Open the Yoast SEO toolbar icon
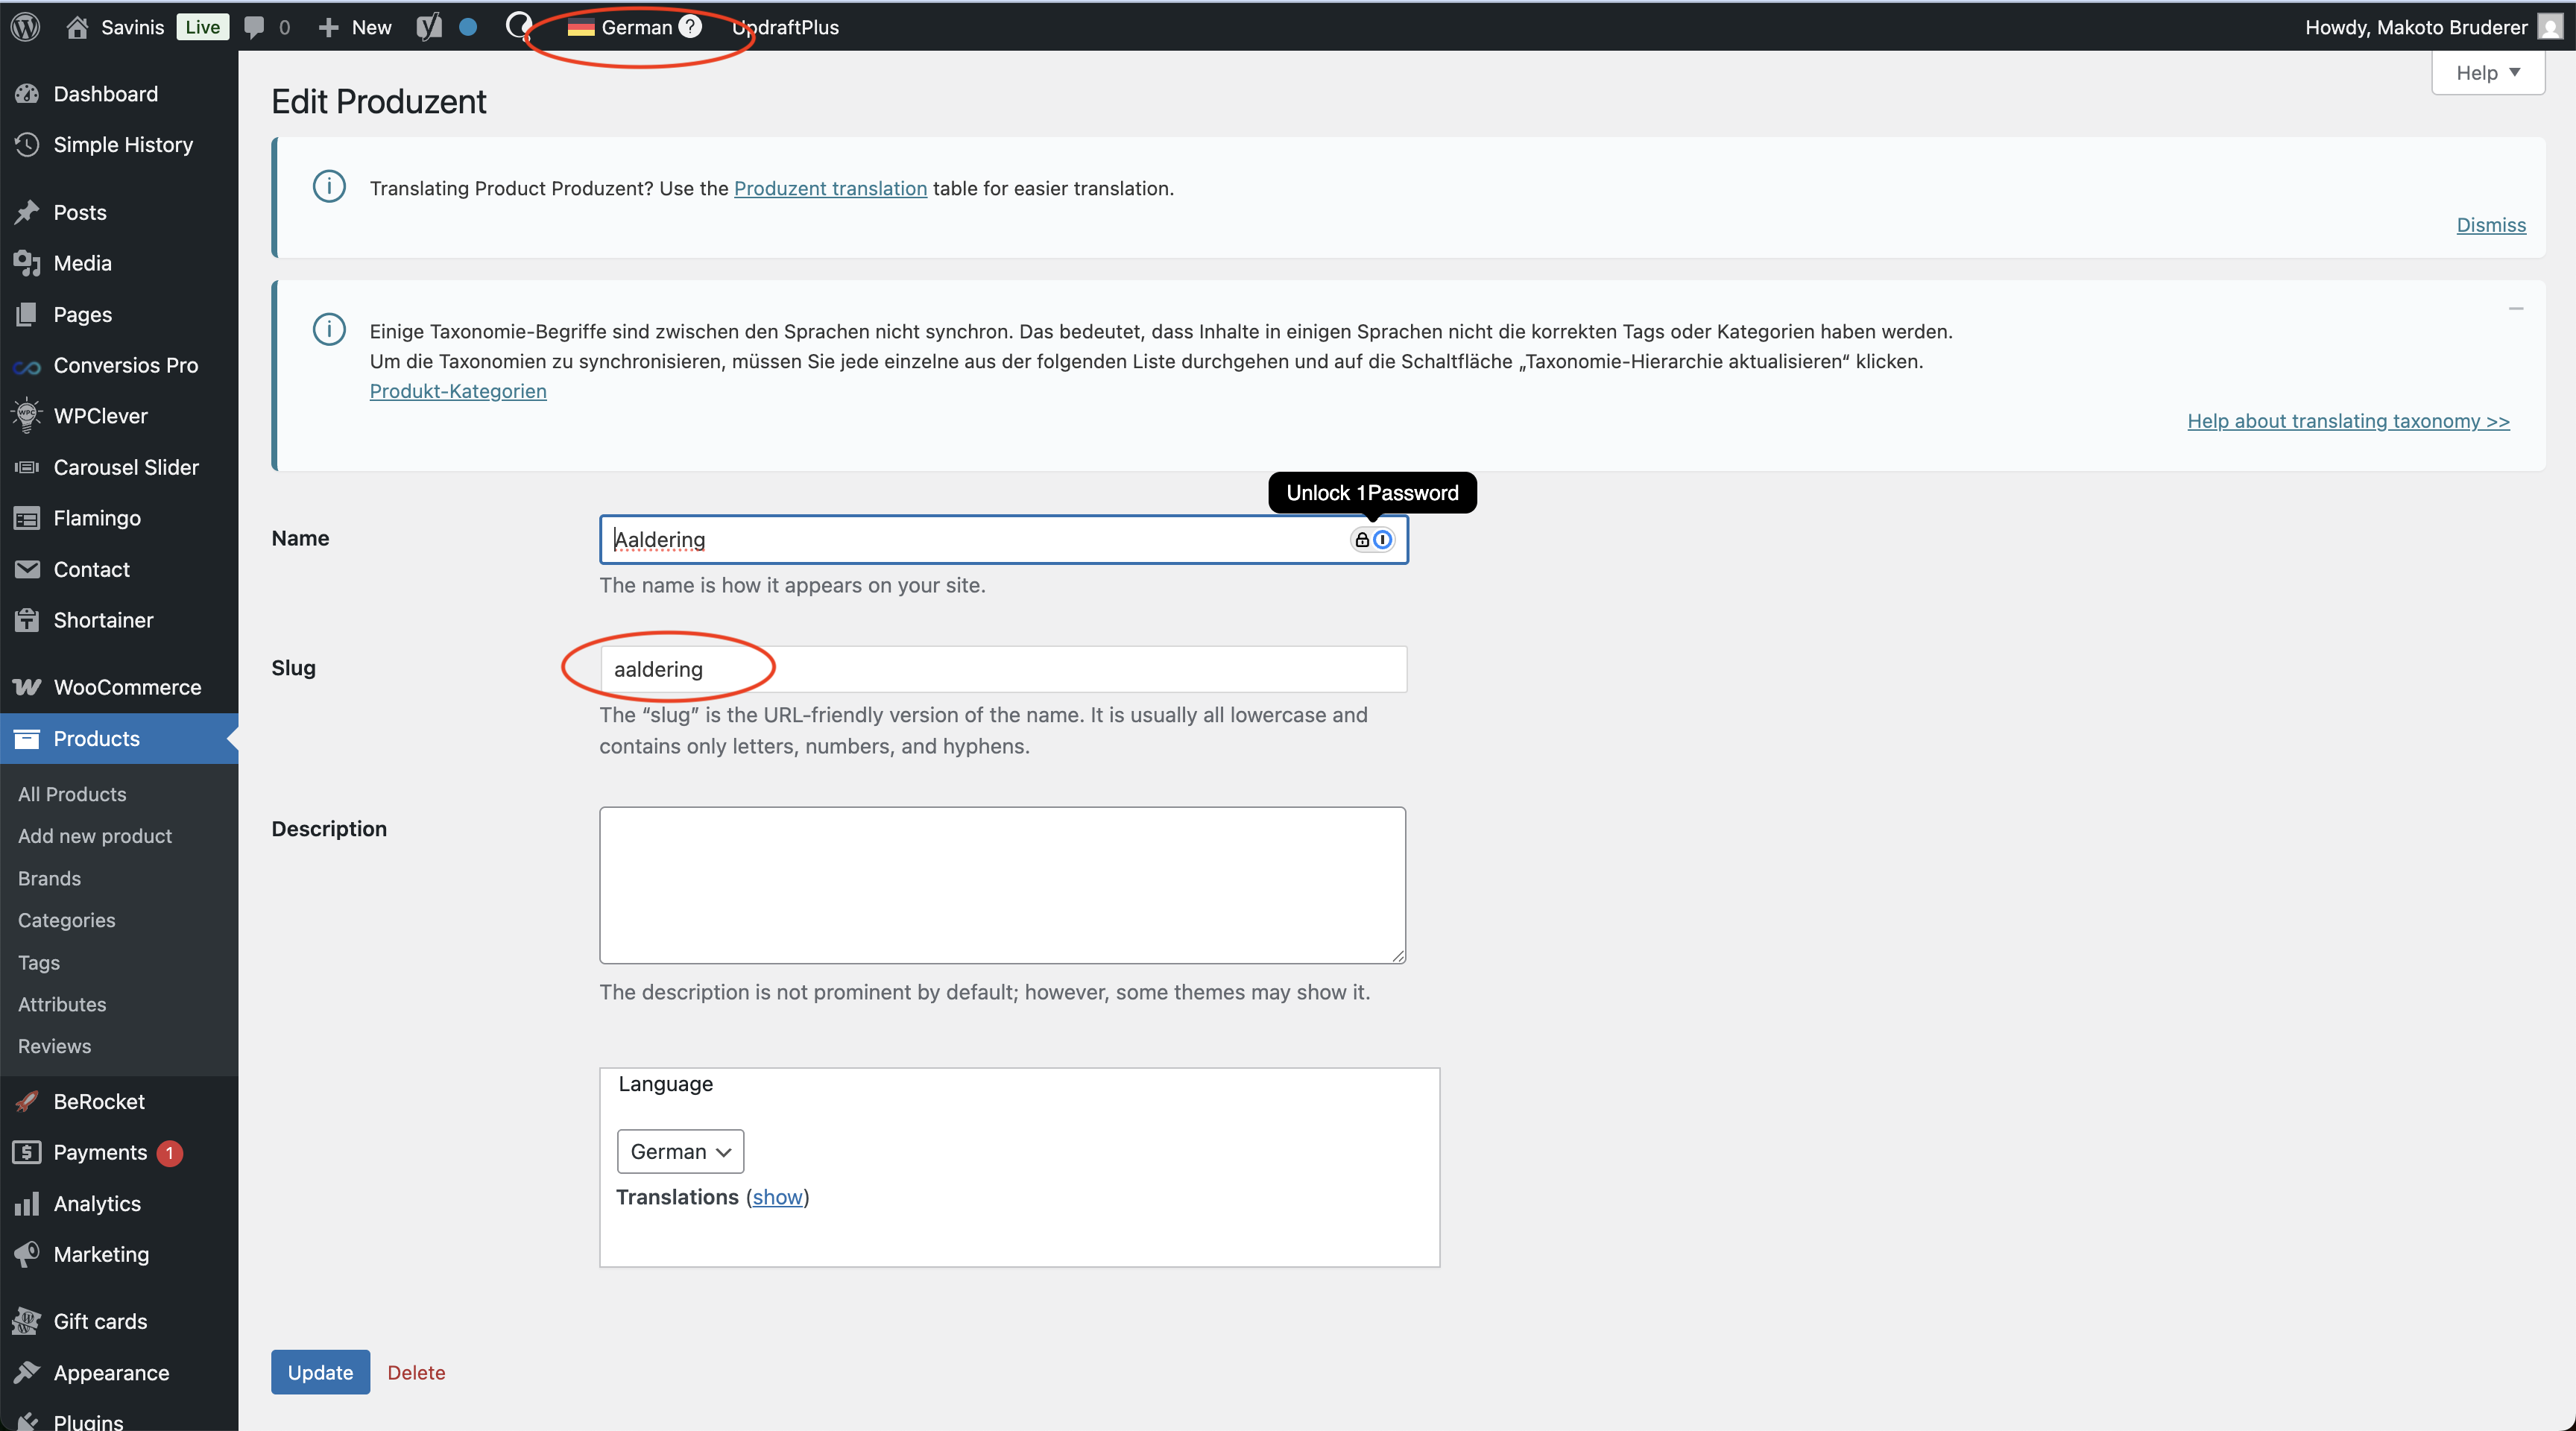The width and height of the screenshot is (2576, 1431). click(429, 27)
